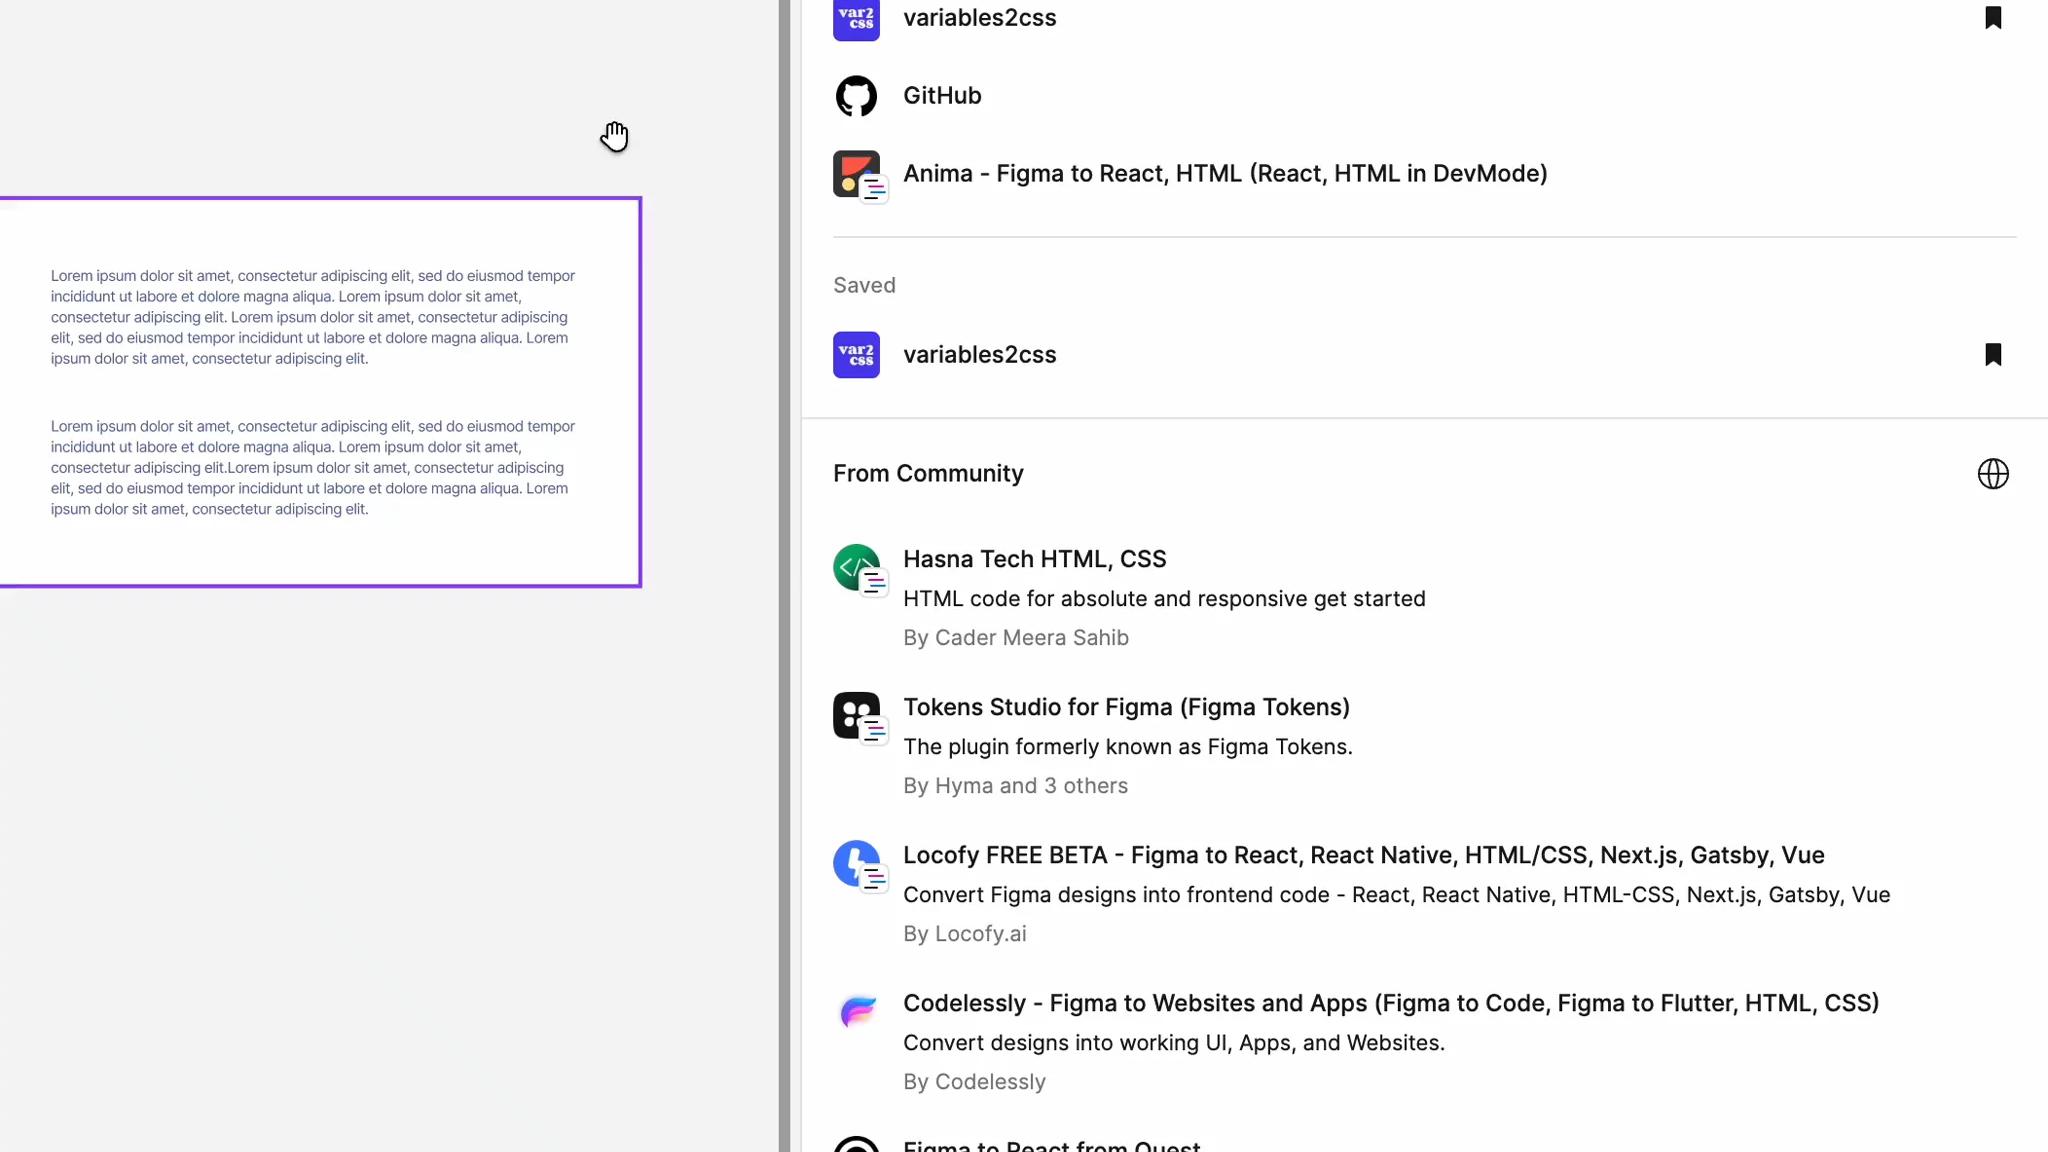Click the Locofy plugin icon

tap(859, 865)
